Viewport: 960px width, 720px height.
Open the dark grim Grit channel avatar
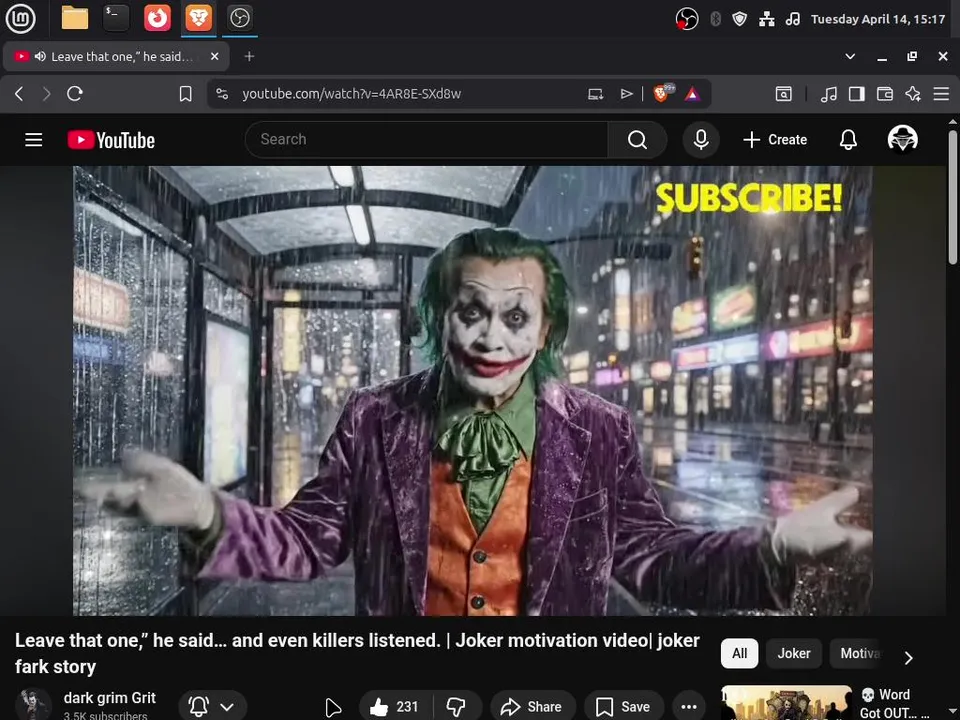(33, 704)
